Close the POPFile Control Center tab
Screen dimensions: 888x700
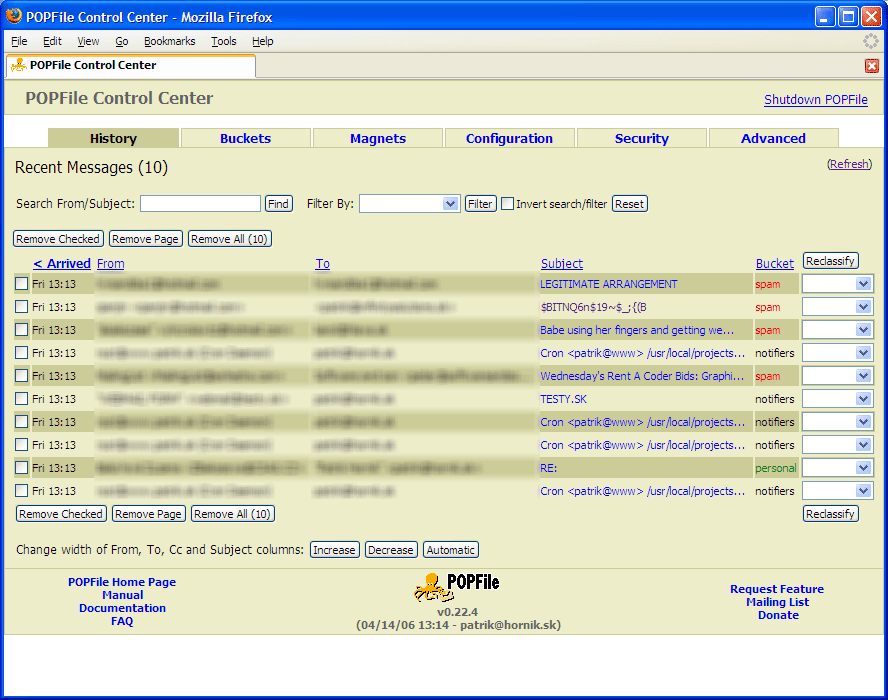click(872, 66)
